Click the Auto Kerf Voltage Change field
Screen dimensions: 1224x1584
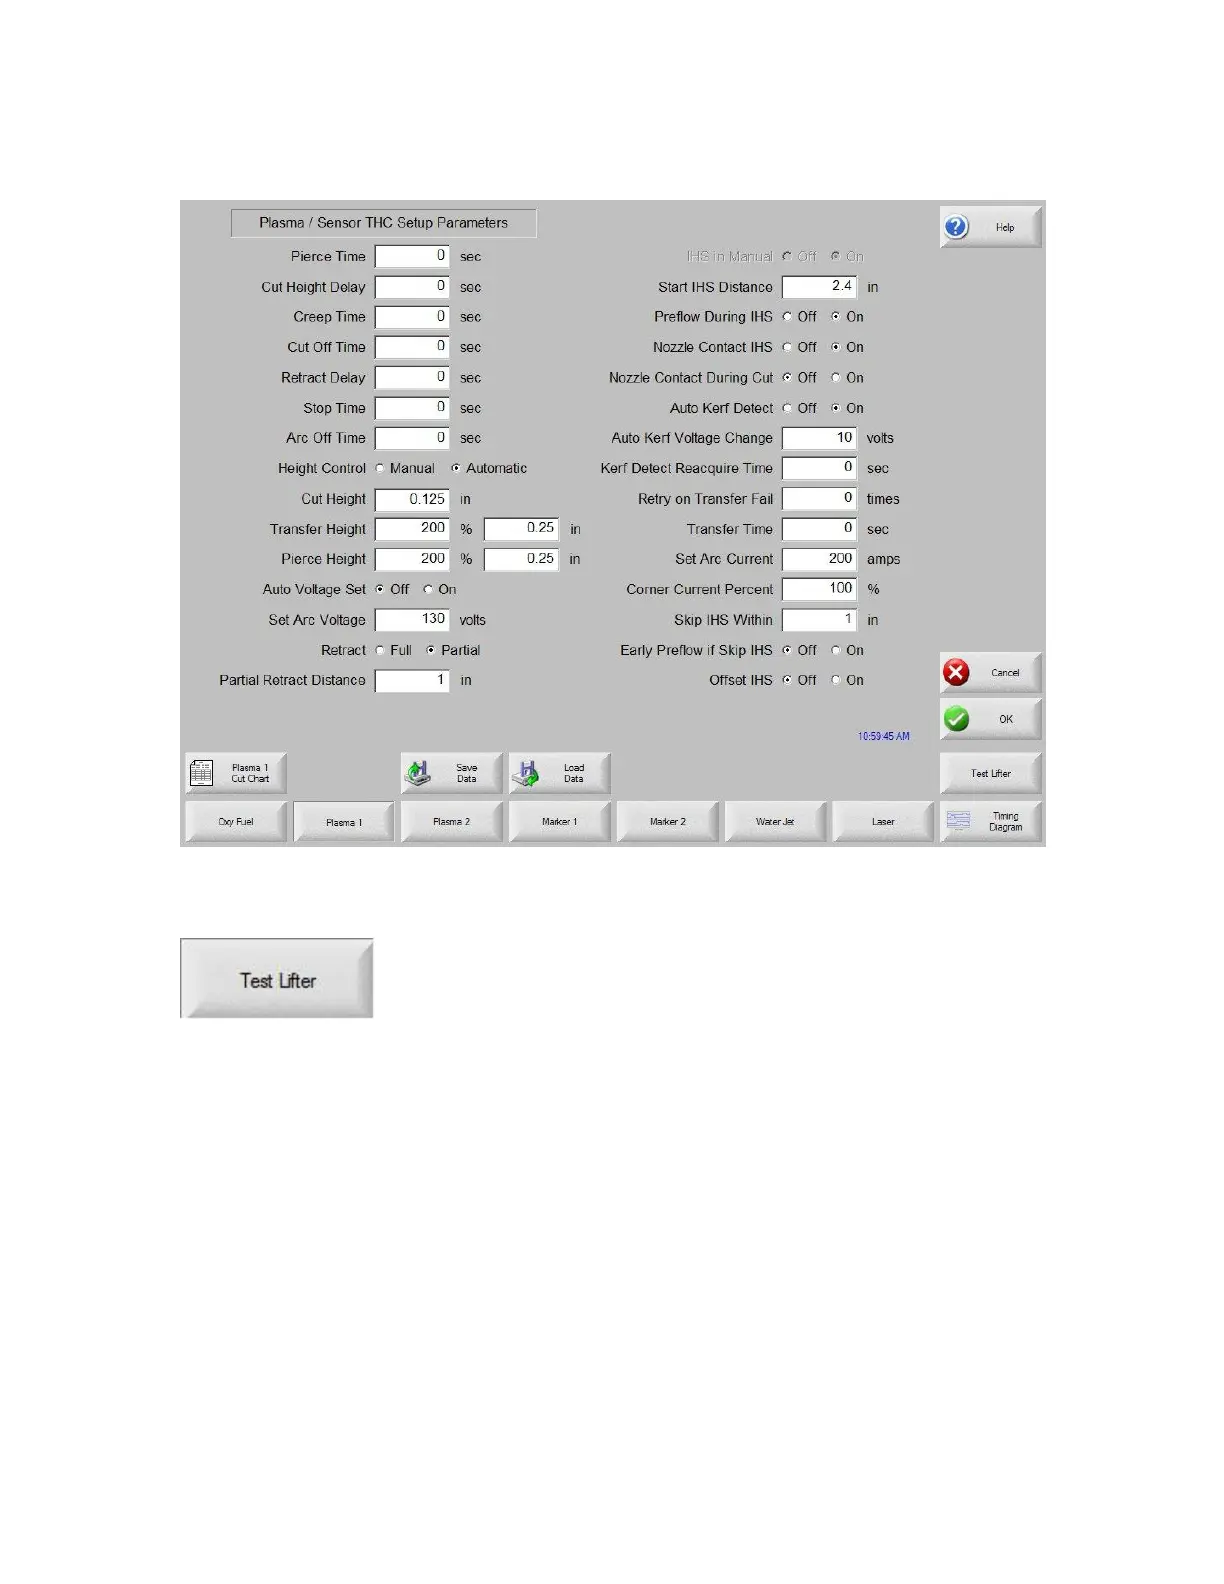click(x=819, y=438)
